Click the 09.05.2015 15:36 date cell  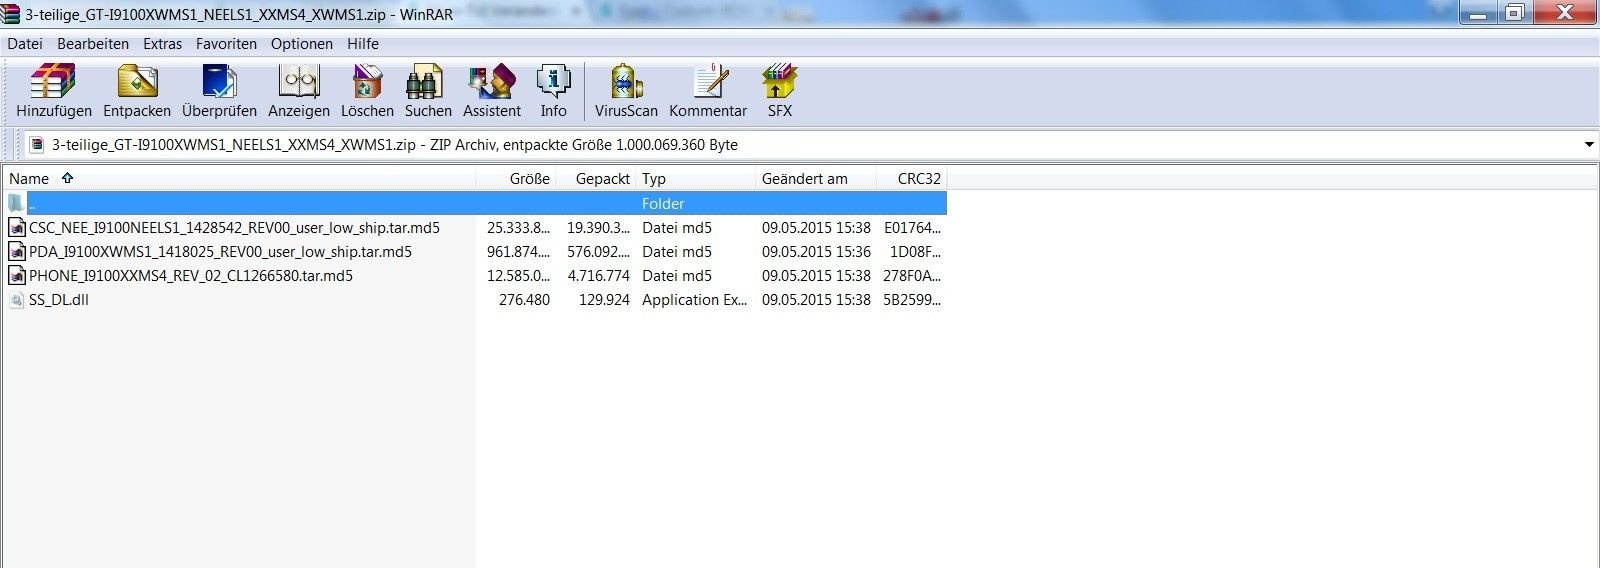[816, 252]
